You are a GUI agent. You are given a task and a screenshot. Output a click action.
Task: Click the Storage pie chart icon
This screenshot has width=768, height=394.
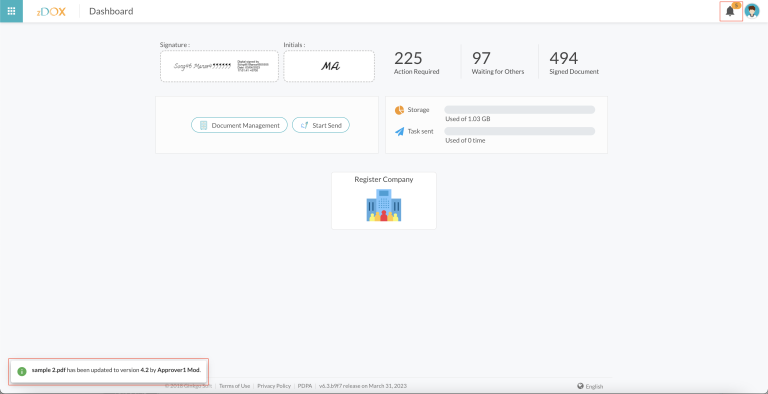pos(399,110)
